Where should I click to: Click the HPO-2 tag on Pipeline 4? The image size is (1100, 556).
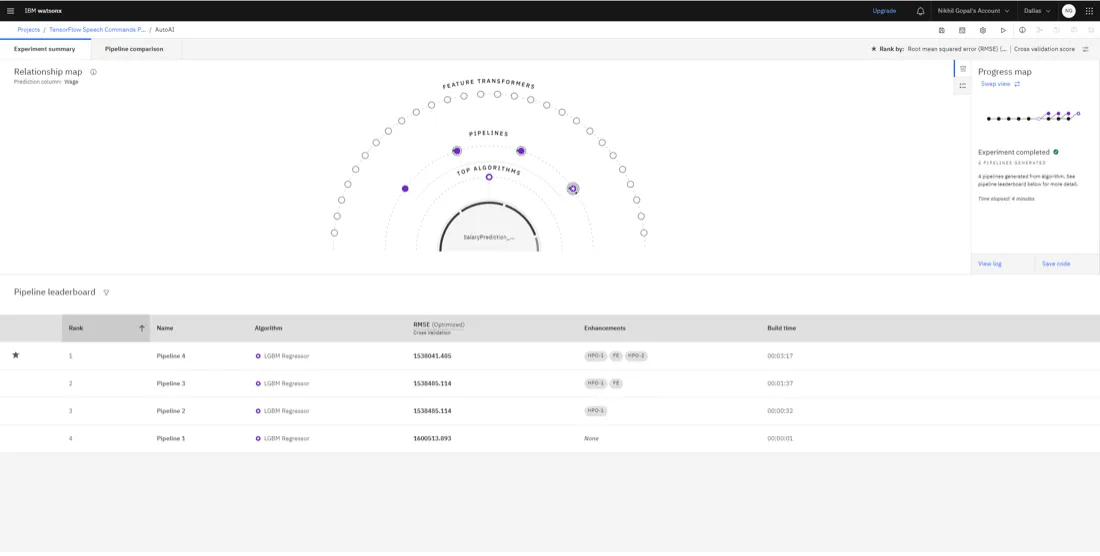tap(636, 355)
